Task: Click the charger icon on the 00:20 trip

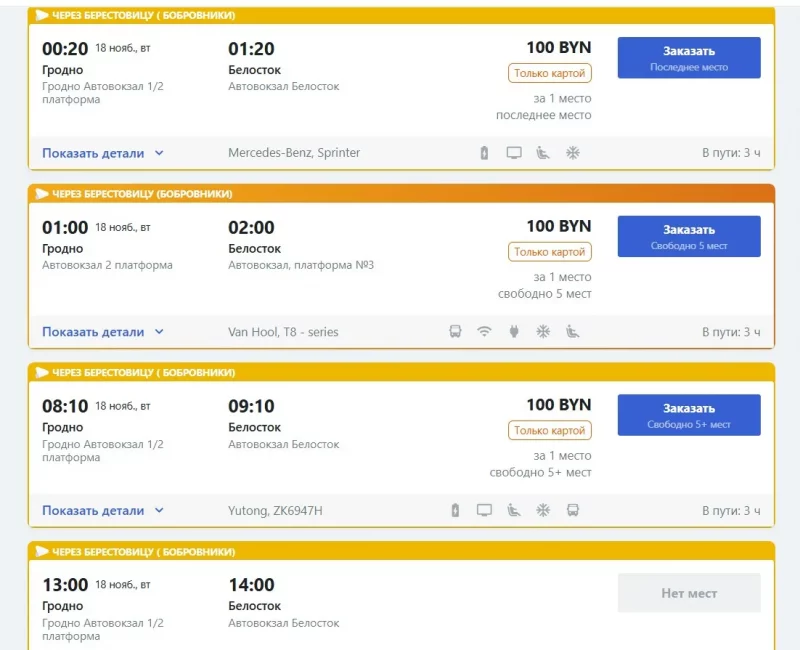Action: click(x=484, y=153)
